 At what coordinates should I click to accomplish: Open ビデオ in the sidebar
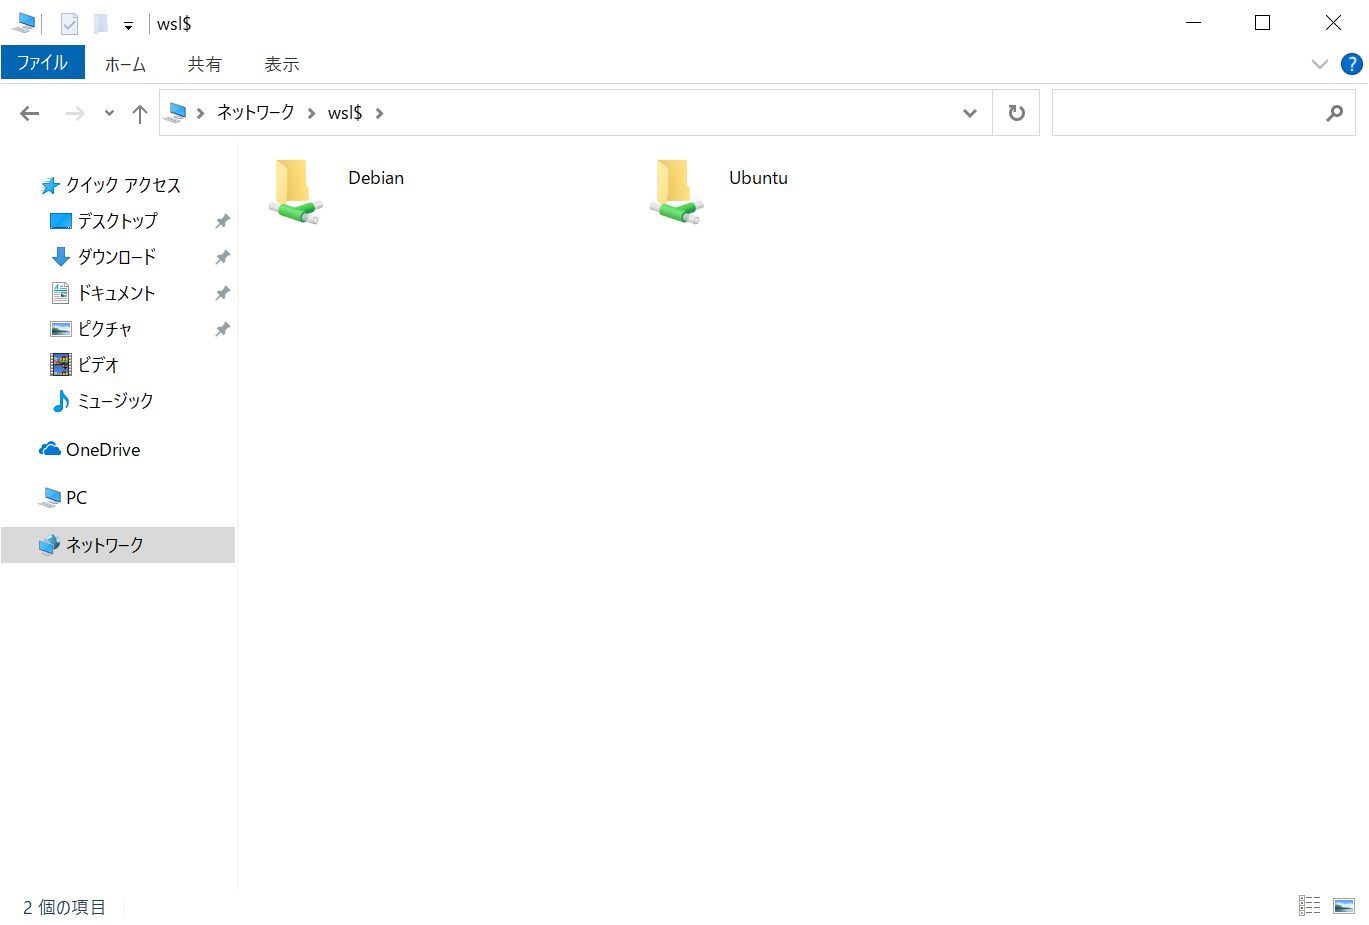(98, 365)
